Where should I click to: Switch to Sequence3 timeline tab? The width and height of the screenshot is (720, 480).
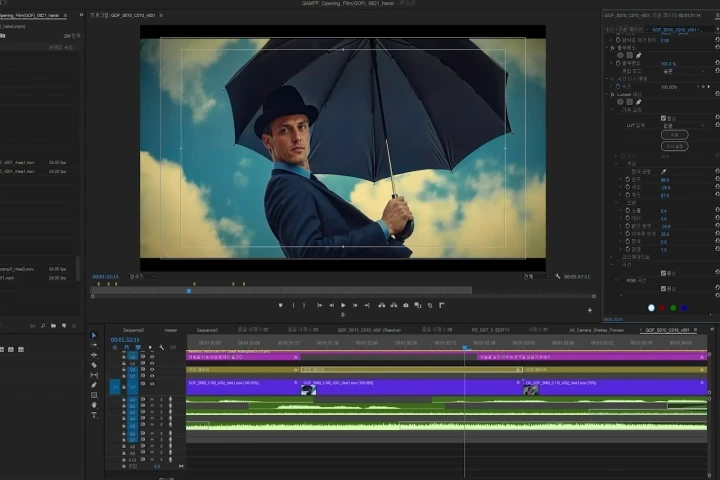(133, 330)
